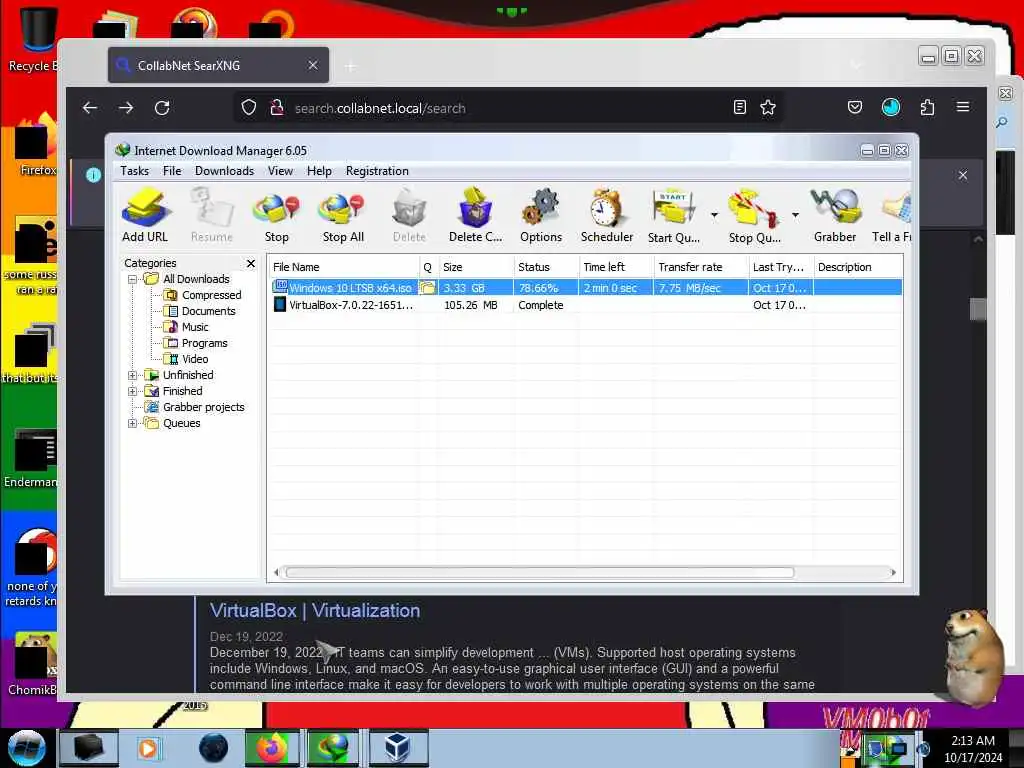Sort by Size column header
Screen dimensions: 1024x768
click(x=476, y=267)
